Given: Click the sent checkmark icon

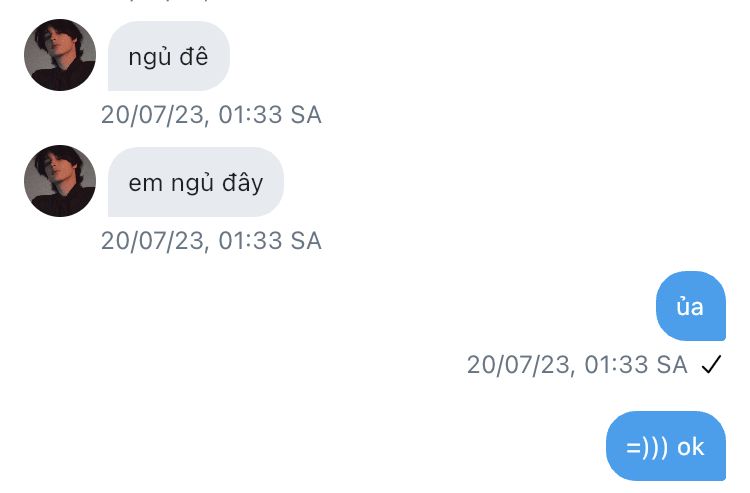Looking at the screenshot, I should click(x=711, y=365).
